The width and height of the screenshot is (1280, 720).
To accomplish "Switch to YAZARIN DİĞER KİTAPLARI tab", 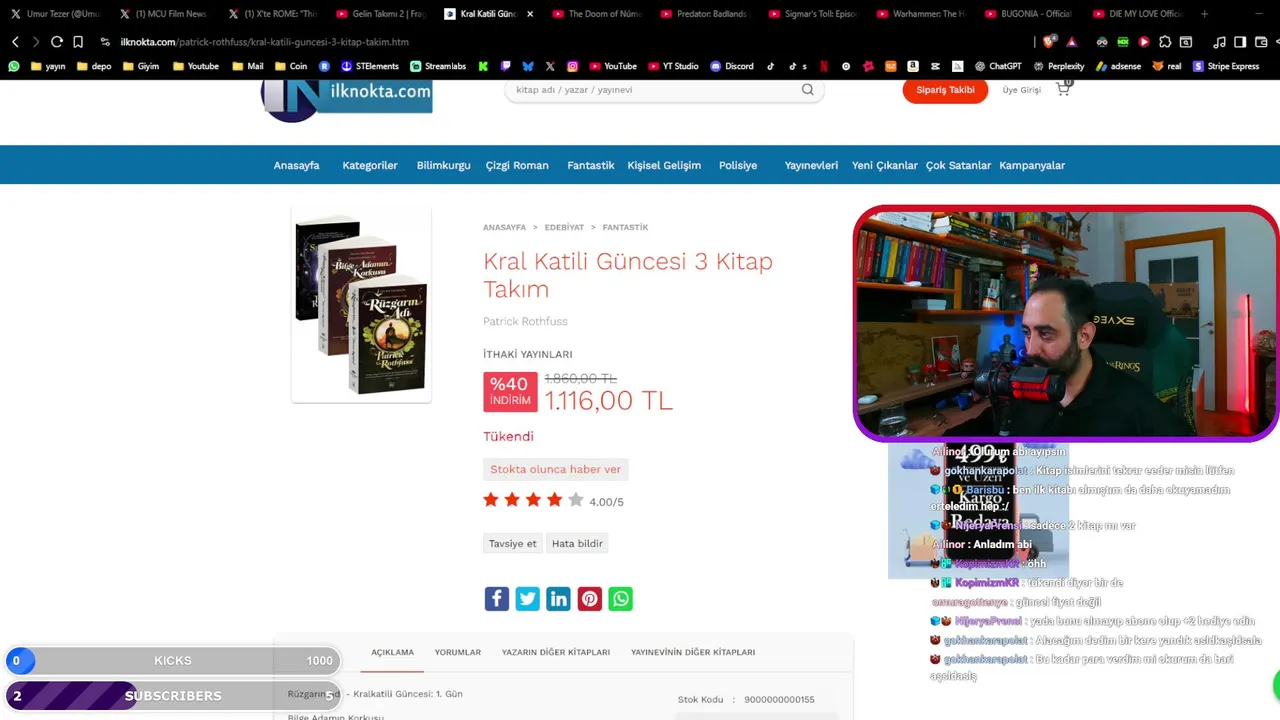I will 556,652.
